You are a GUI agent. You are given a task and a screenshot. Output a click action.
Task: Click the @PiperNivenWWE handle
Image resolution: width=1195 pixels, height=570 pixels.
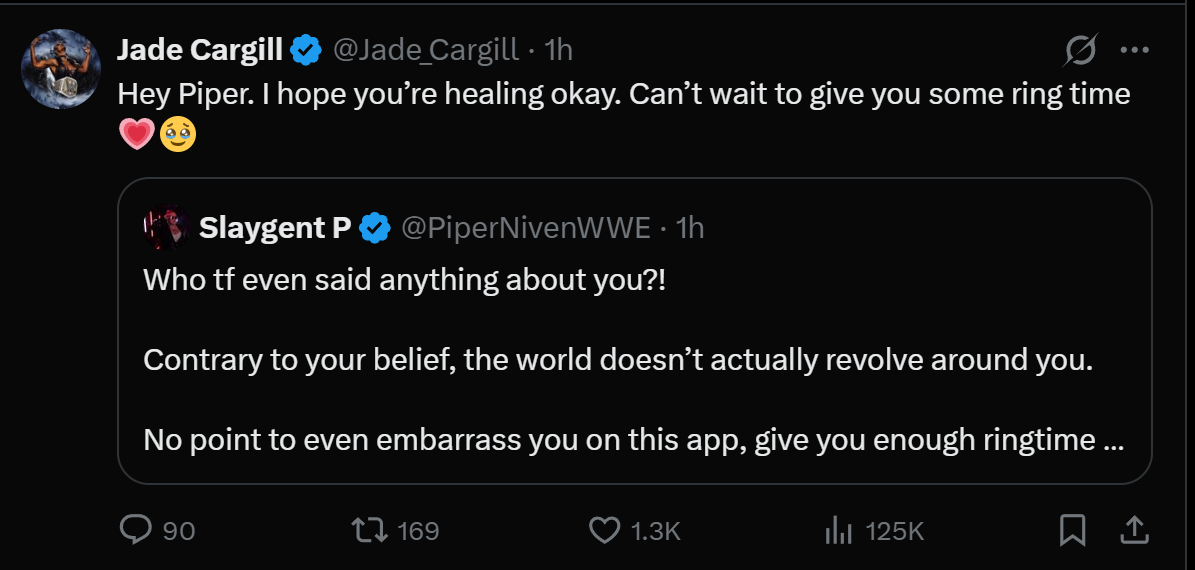point(526,227)
